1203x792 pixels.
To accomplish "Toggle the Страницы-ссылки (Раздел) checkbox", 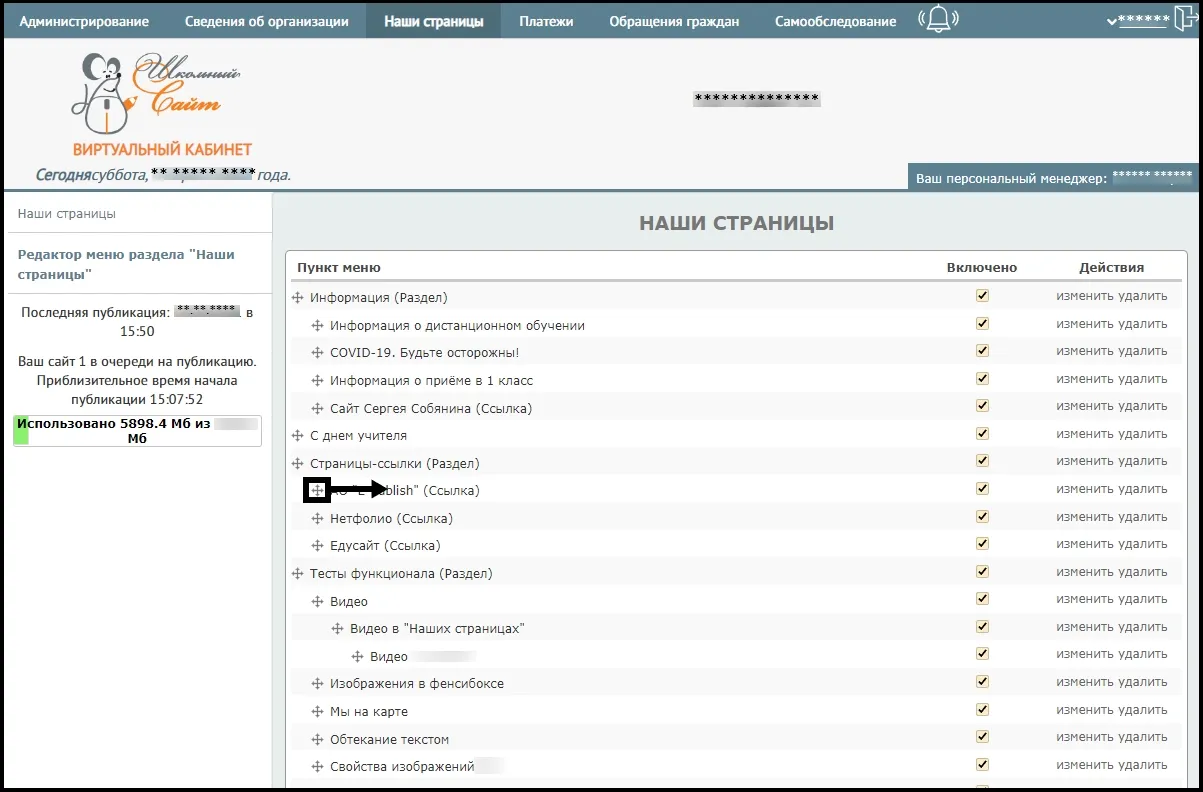I will [x=982, y=461].
